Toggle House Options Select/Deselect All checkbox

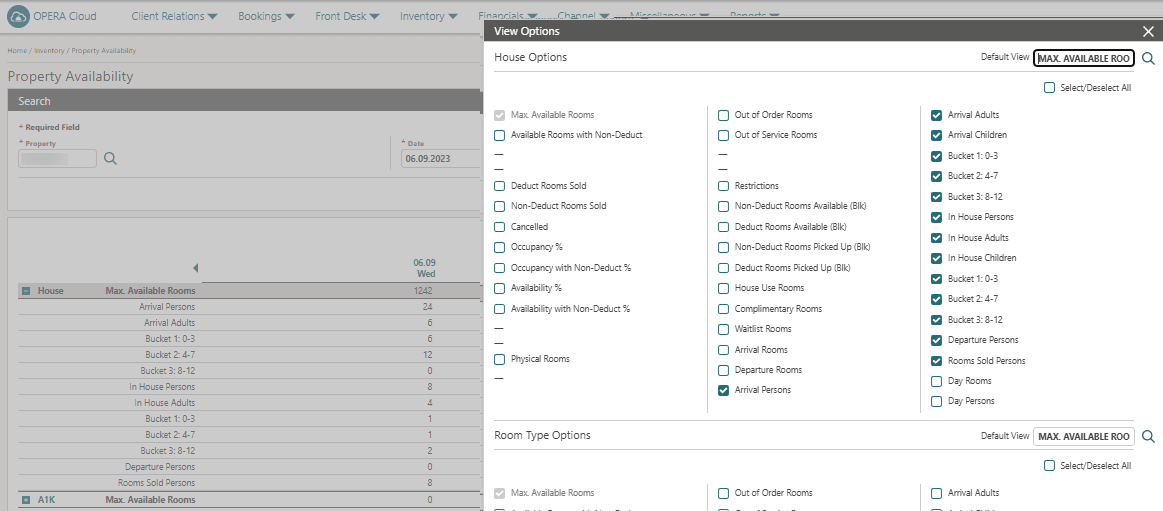pos(1050,88)
